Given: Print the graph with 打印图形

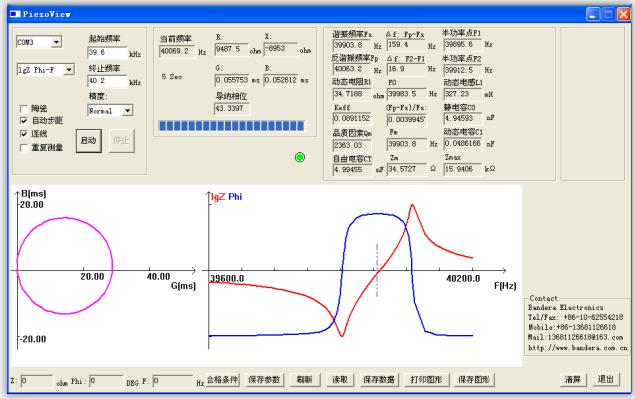Looking at the screenshot, I should pos(426,380).
